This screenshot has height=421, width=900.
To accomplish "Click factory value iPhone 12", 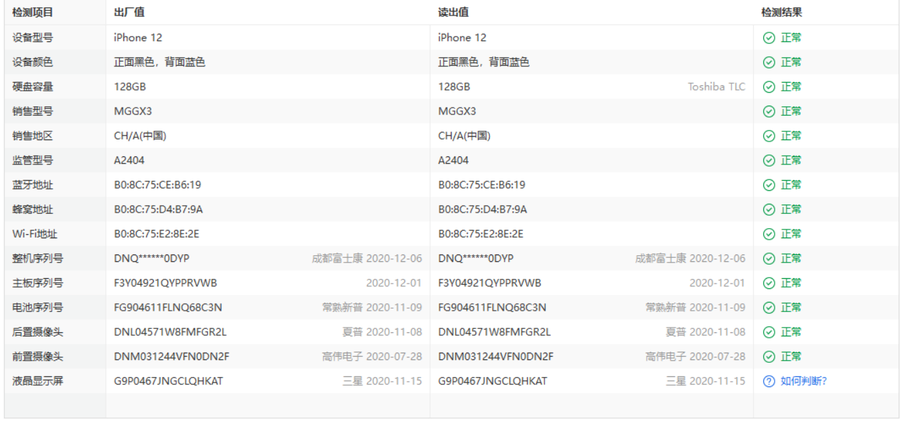I will pyautogui.click(x=138, y=38).
